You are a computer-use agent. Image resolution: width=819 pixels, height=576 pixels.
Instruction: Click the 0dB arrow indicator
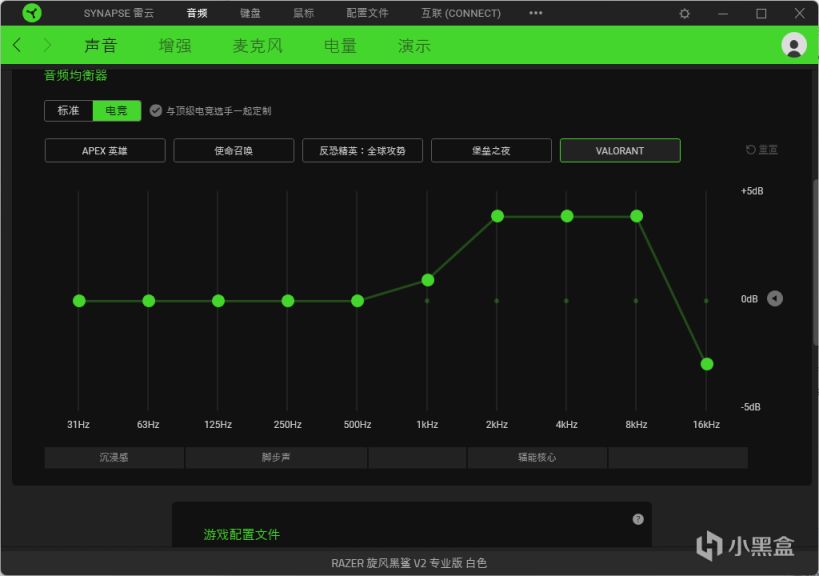click(x=775, y=299)
